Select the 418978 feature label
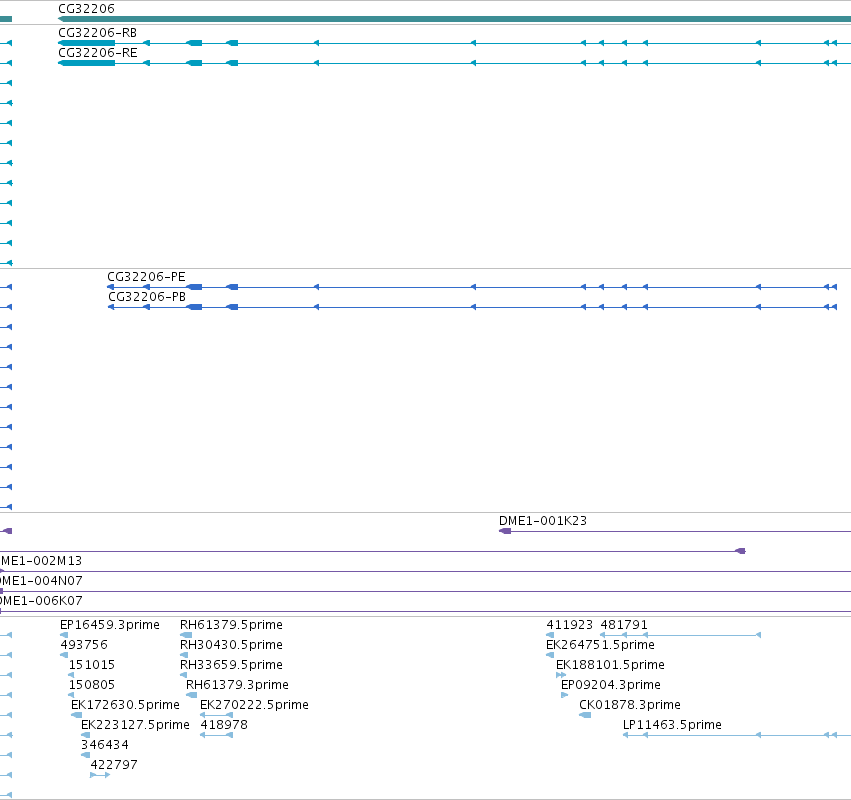The width and height of the screenshot is (851, 800). click(224, 725)
